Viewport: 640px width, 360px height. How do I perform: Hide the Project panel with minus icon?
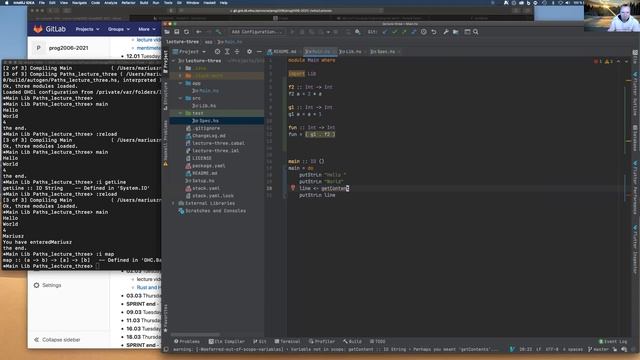tap(259, 52)
